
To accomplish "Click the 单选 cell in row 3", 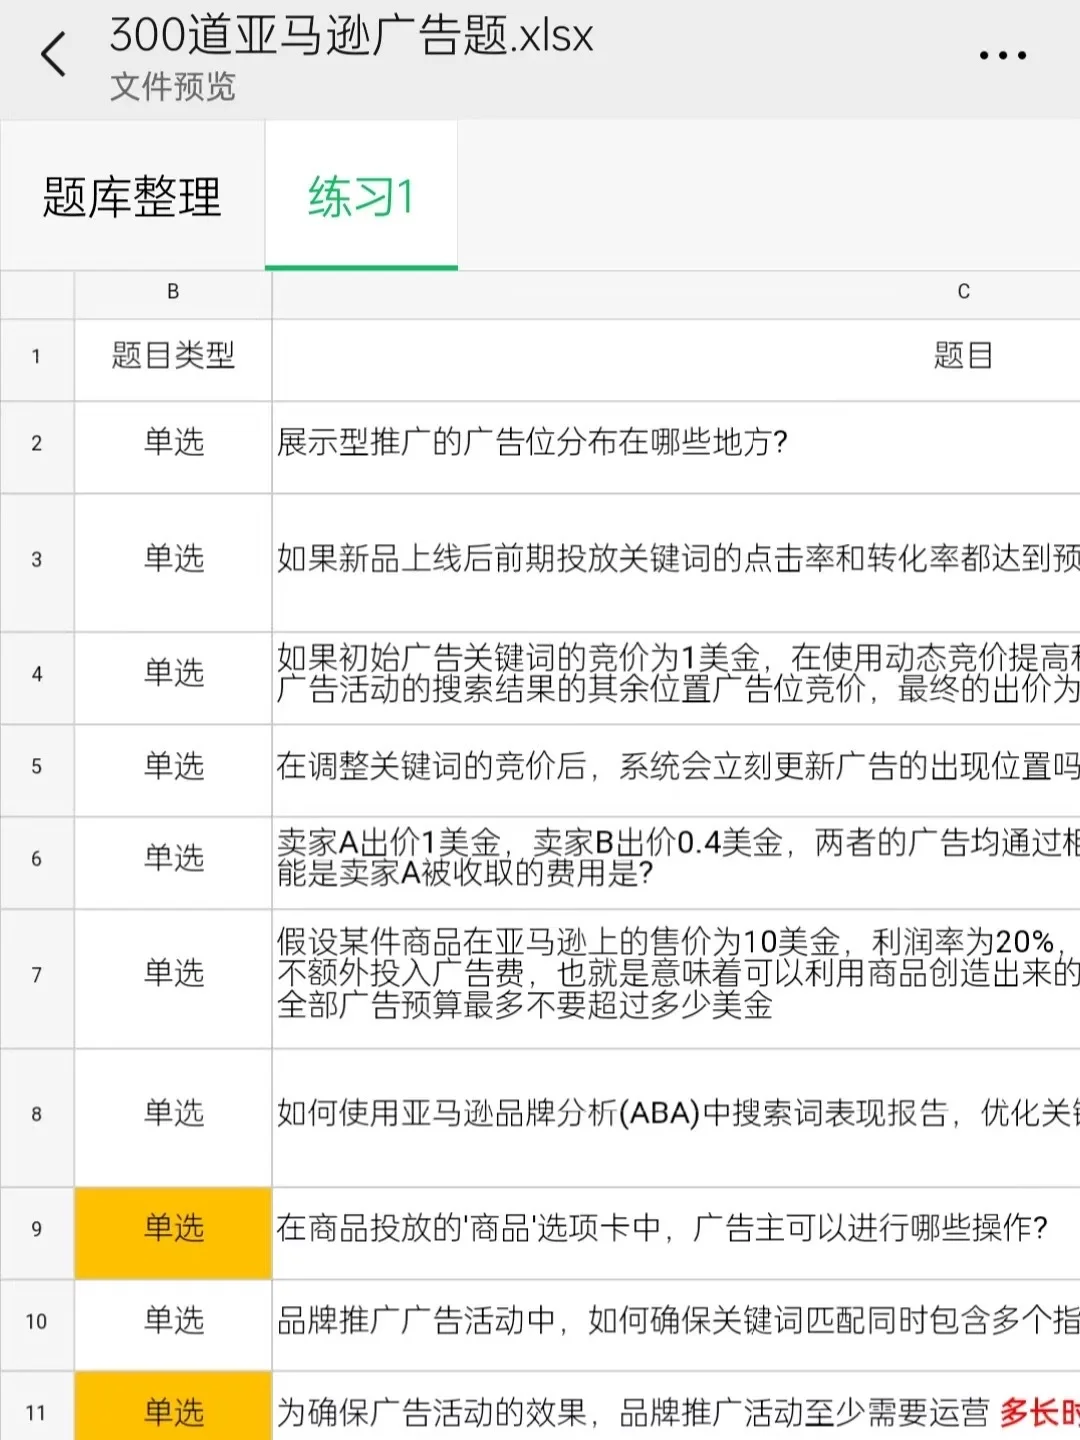I will coord(173,560).
